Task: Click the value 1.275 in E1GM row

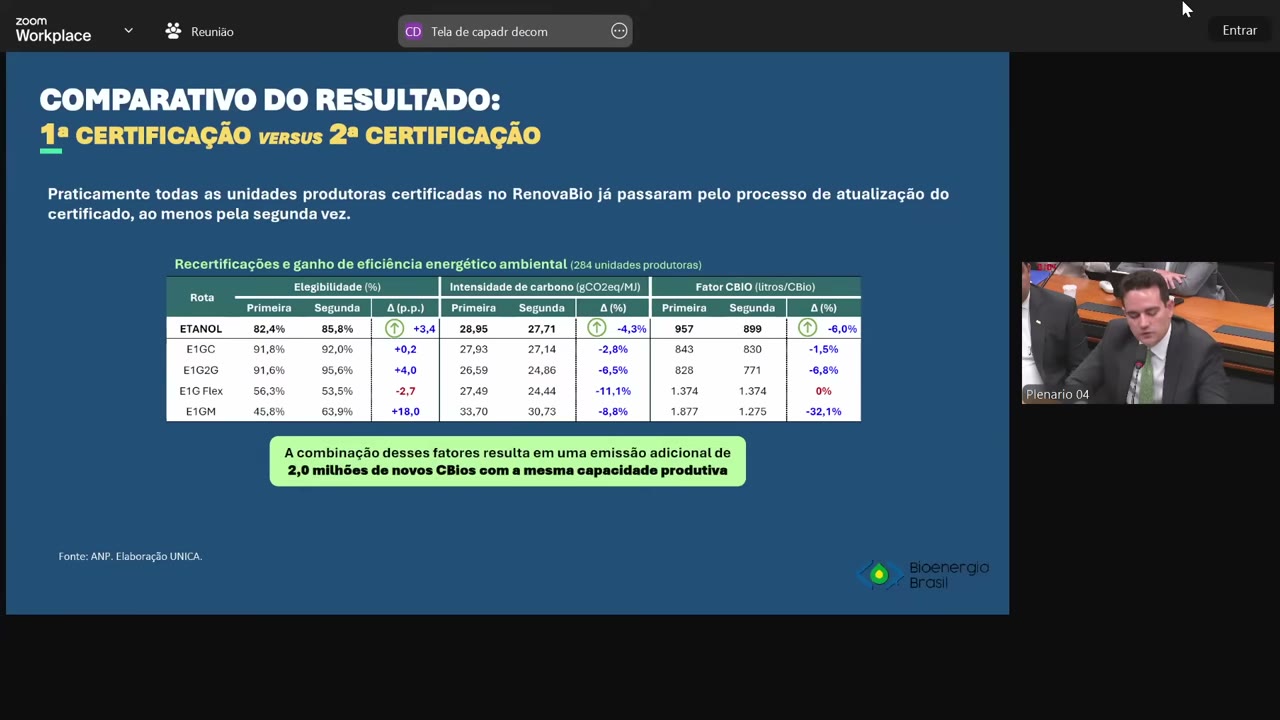Action: click(752, 412)
